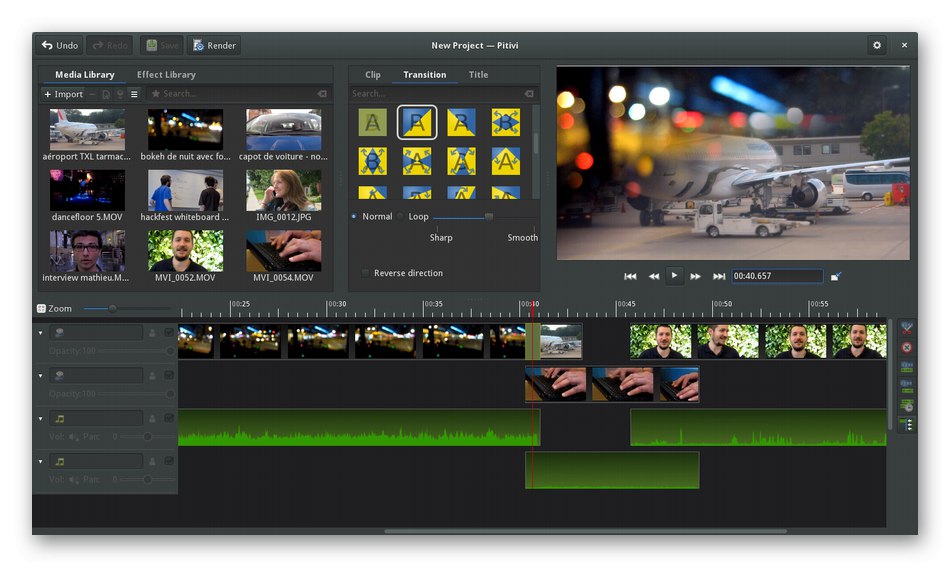Click the split clip scissors icon
The width and height of the screenshot is (950, 567).
[906, 328]
